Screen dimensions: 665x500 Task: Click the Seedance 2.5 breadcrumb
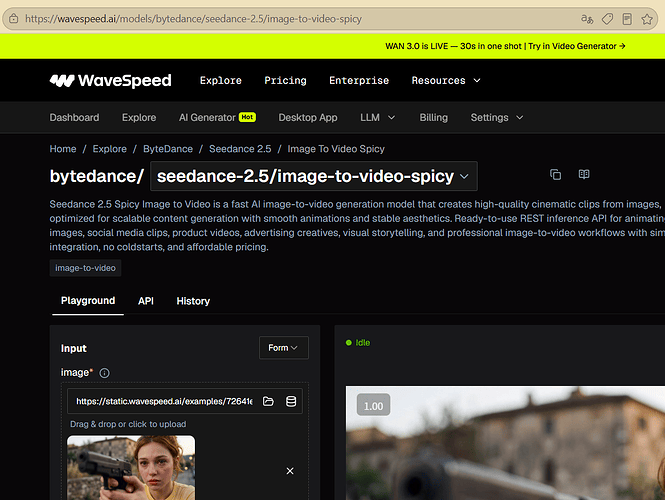[240, 149]
